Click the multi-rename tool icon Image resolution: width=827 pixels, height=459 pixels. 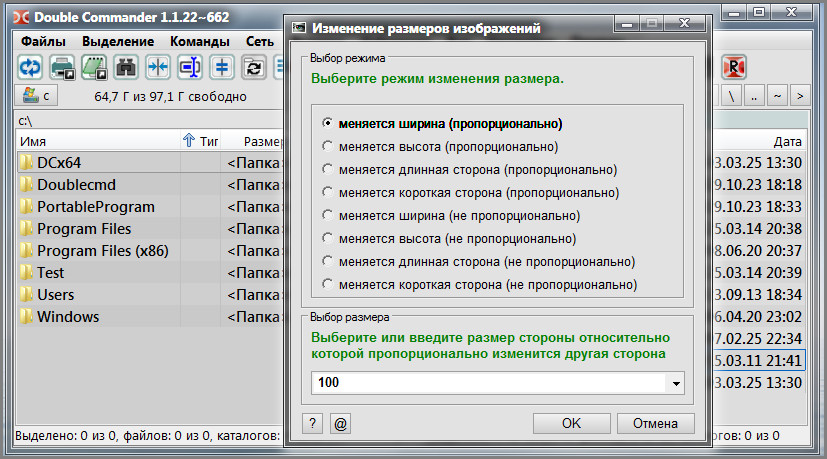[x=190, y=67]
